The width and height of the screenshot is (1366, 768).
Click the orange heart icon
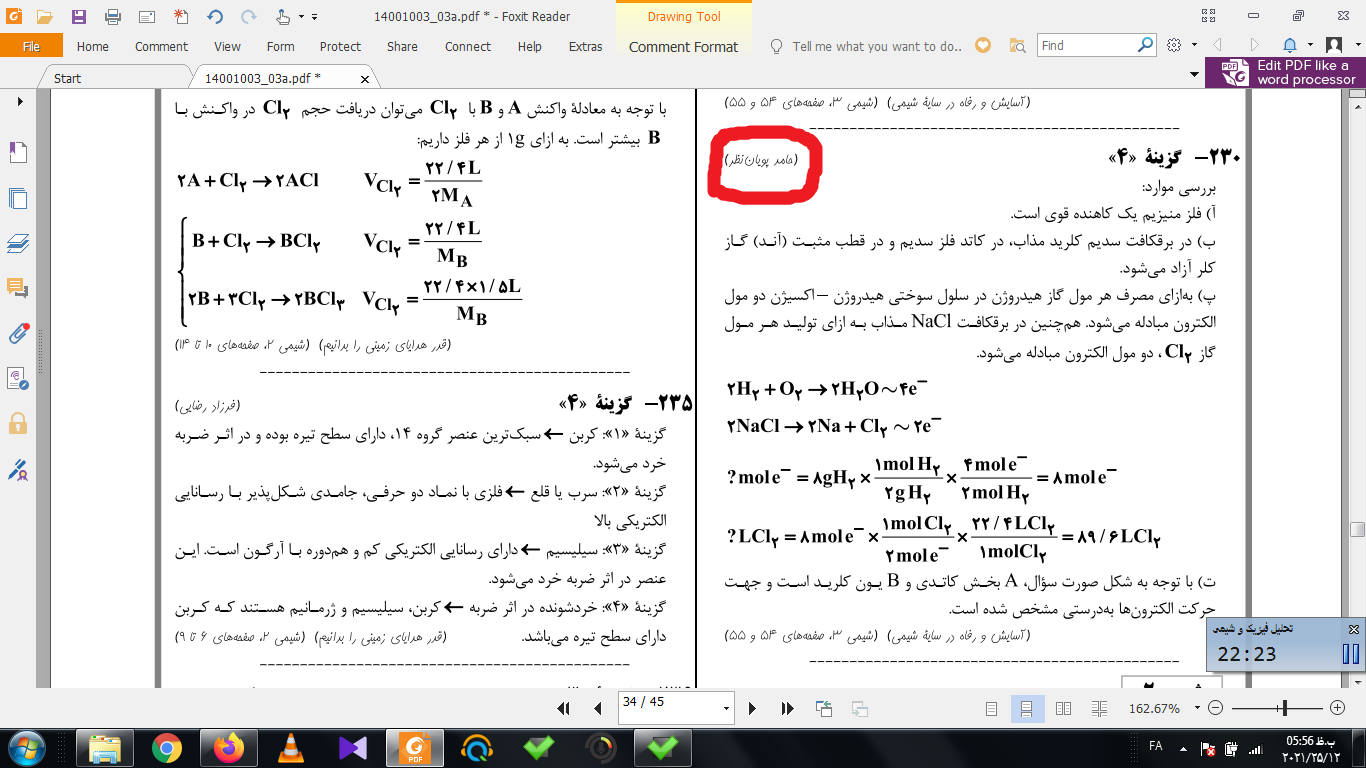coord(983,45)
